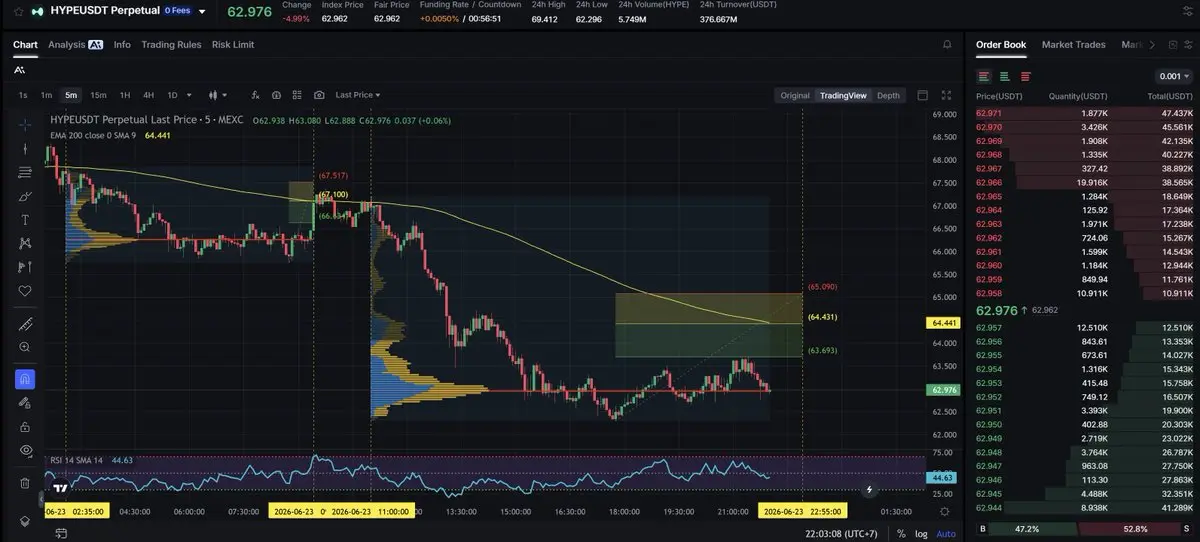Click ask price row 62.971
1200x542 pixels.
[x=1084, y=114]
